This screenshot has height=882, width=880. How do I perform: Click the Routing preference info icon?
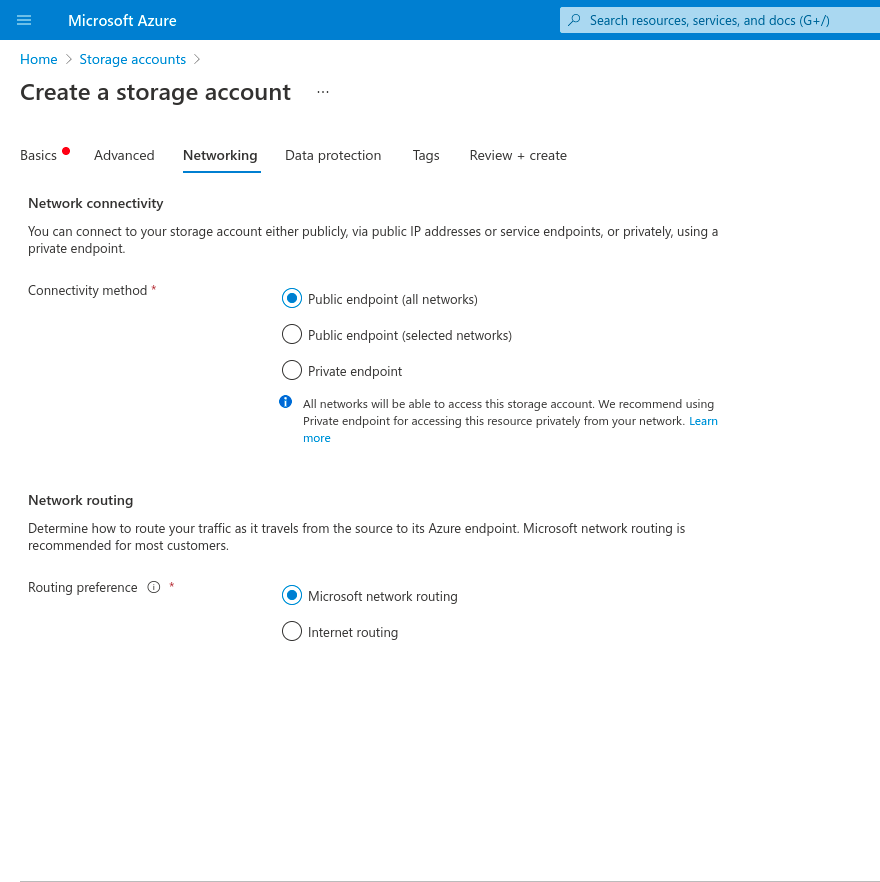tap(154, 588)
